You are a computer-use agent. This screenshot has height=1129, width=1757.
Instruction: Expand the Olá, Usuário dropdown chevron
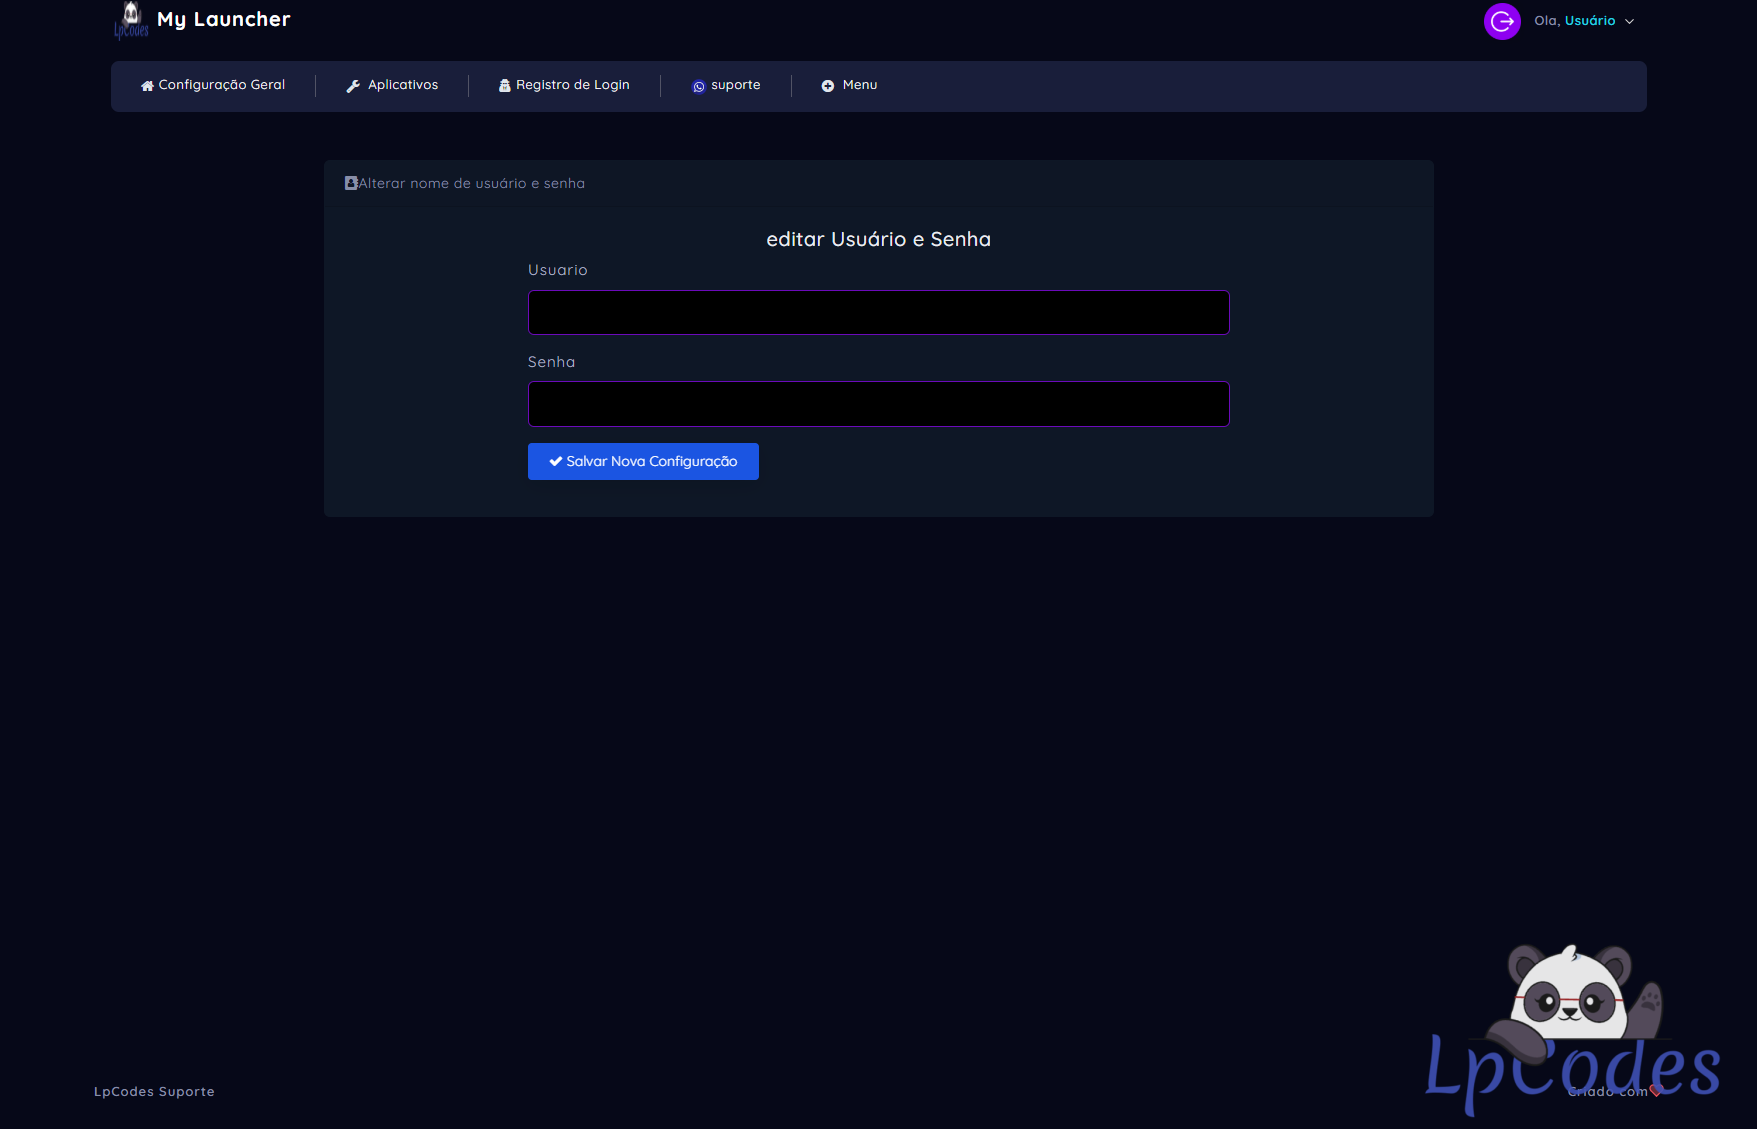[x=1629, y=21]
